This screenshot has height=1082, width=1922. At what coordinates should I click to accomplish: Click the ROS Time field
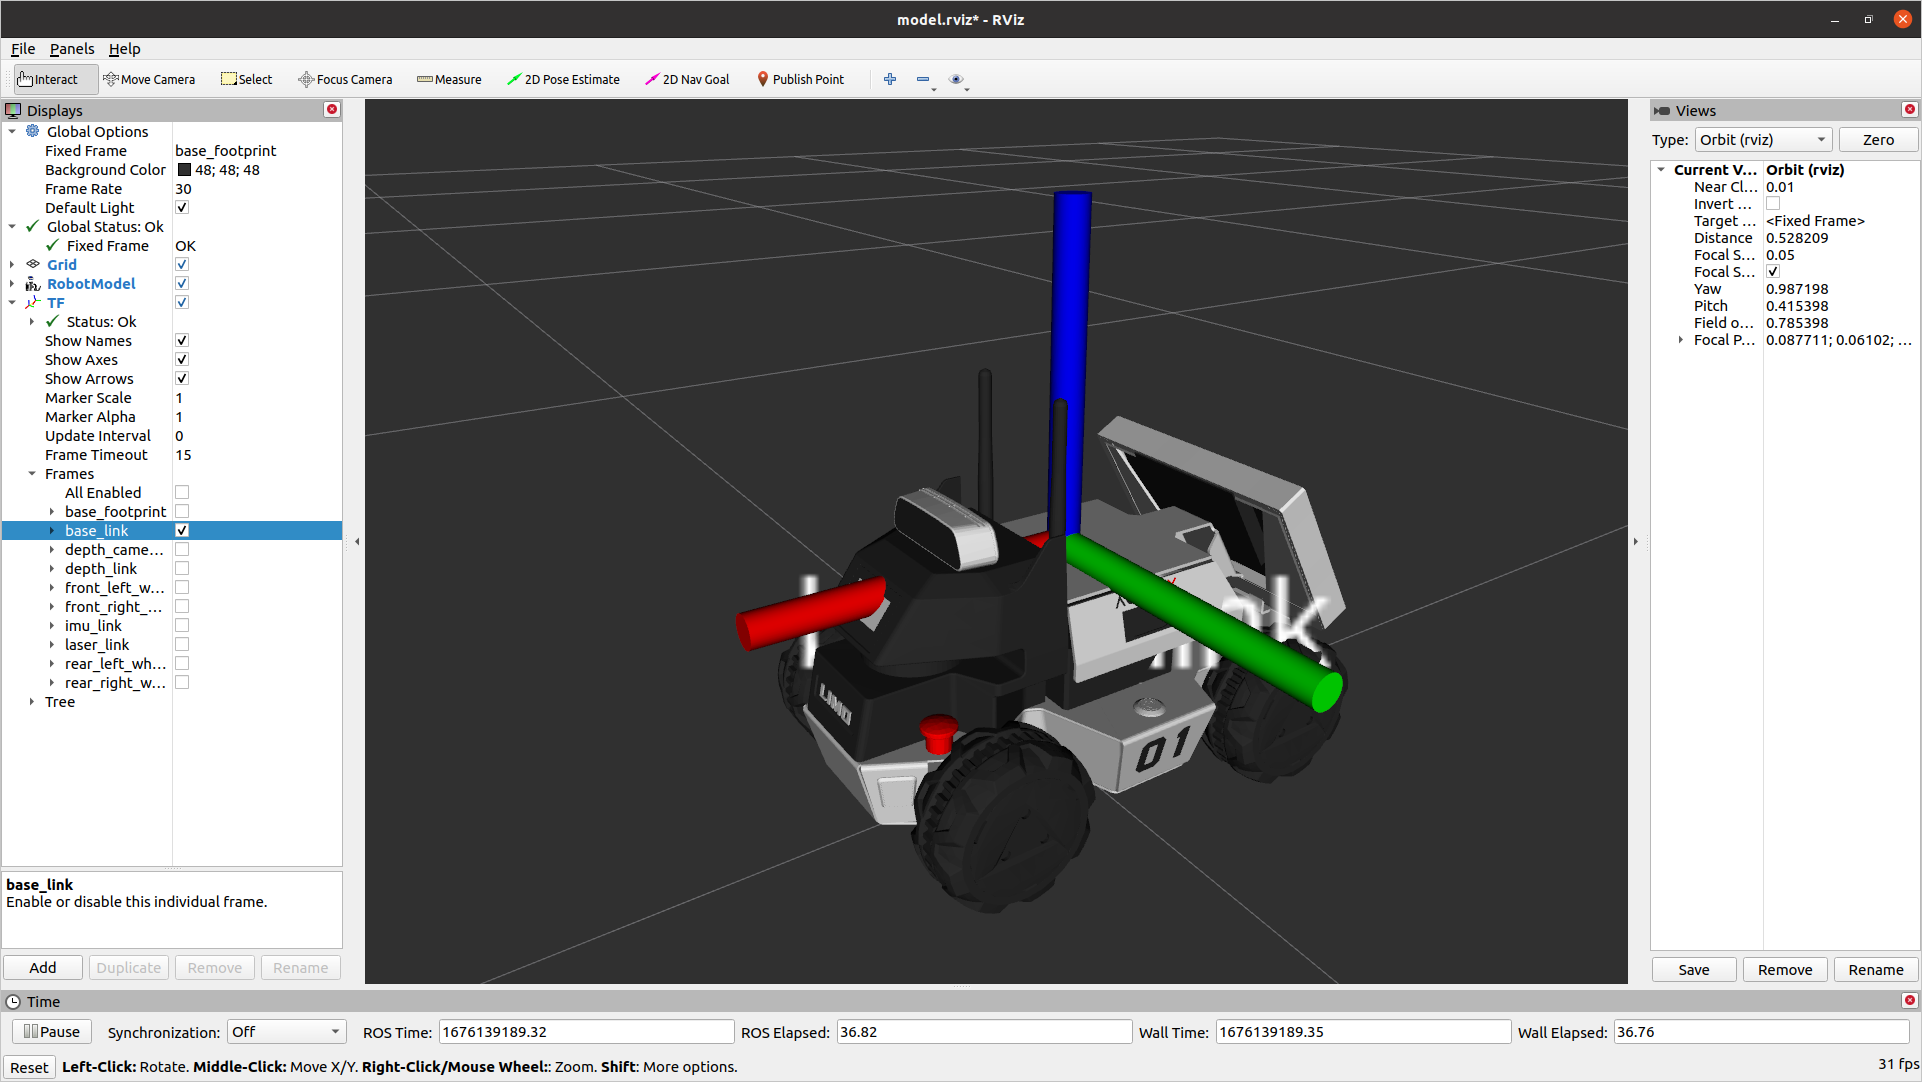586,1032
